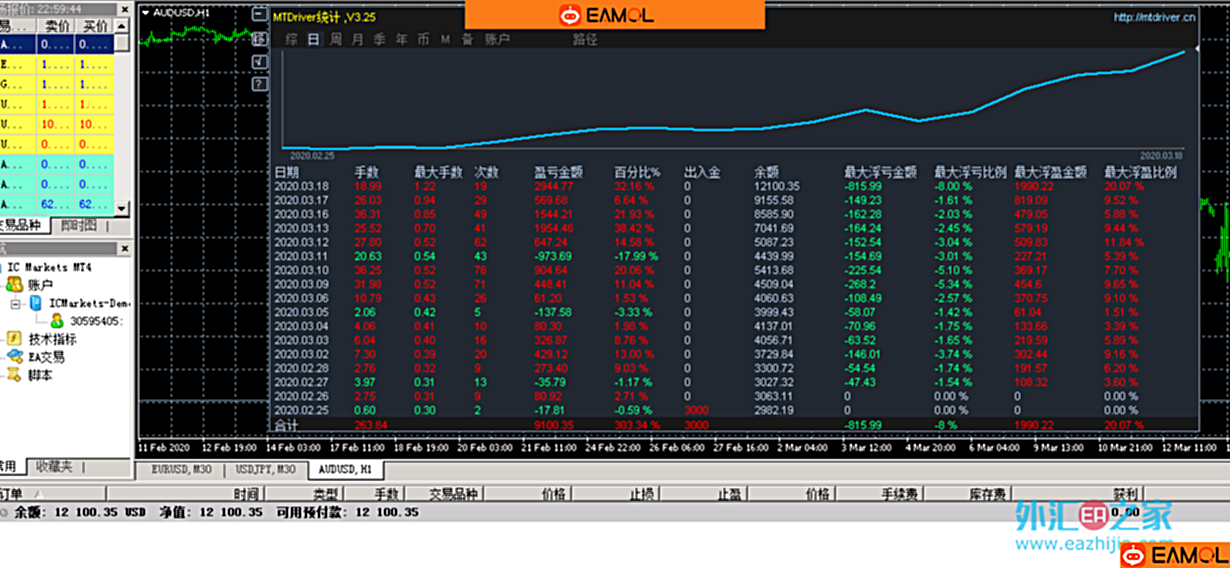The image size is (1230, 568).
Task: Open the question-mark help icon
Action: 260,84
